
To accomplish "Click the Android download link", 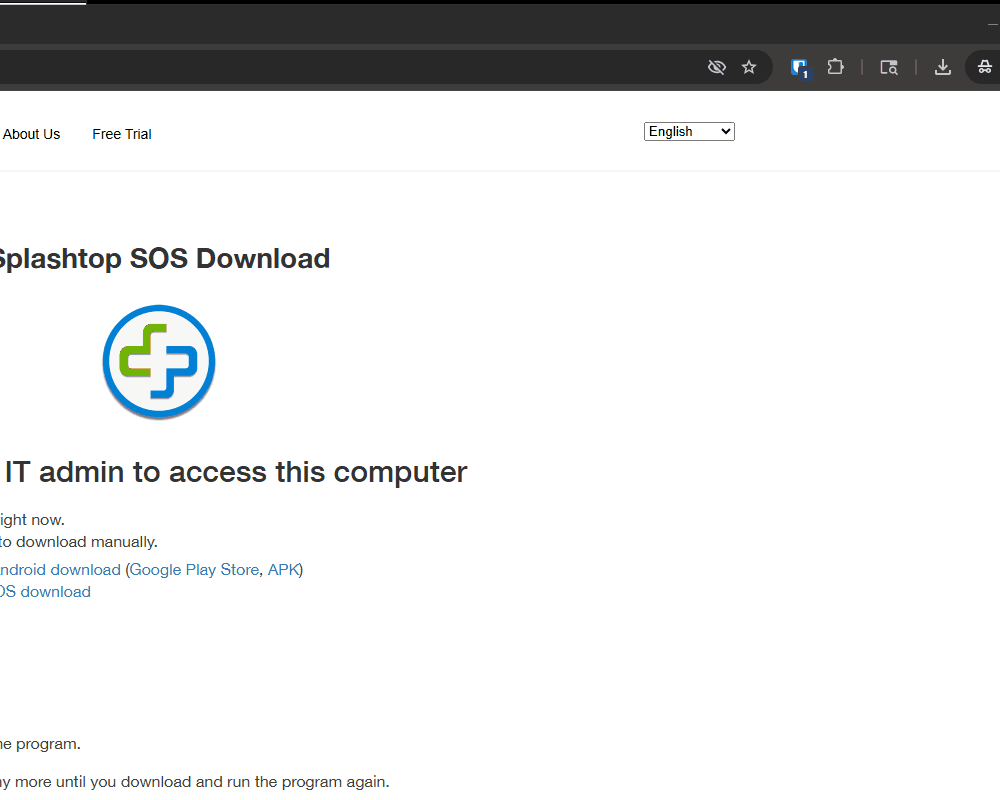I will click(58, 570).
